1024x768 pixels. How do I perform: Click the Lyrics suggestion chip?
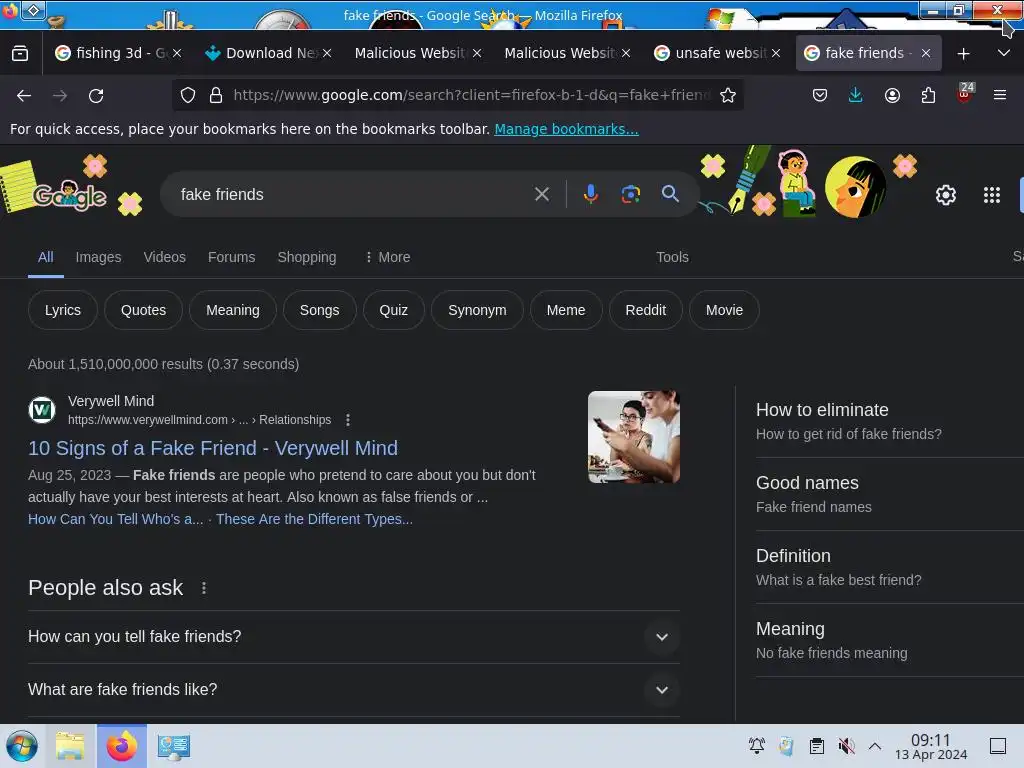(x=63, y=310)
